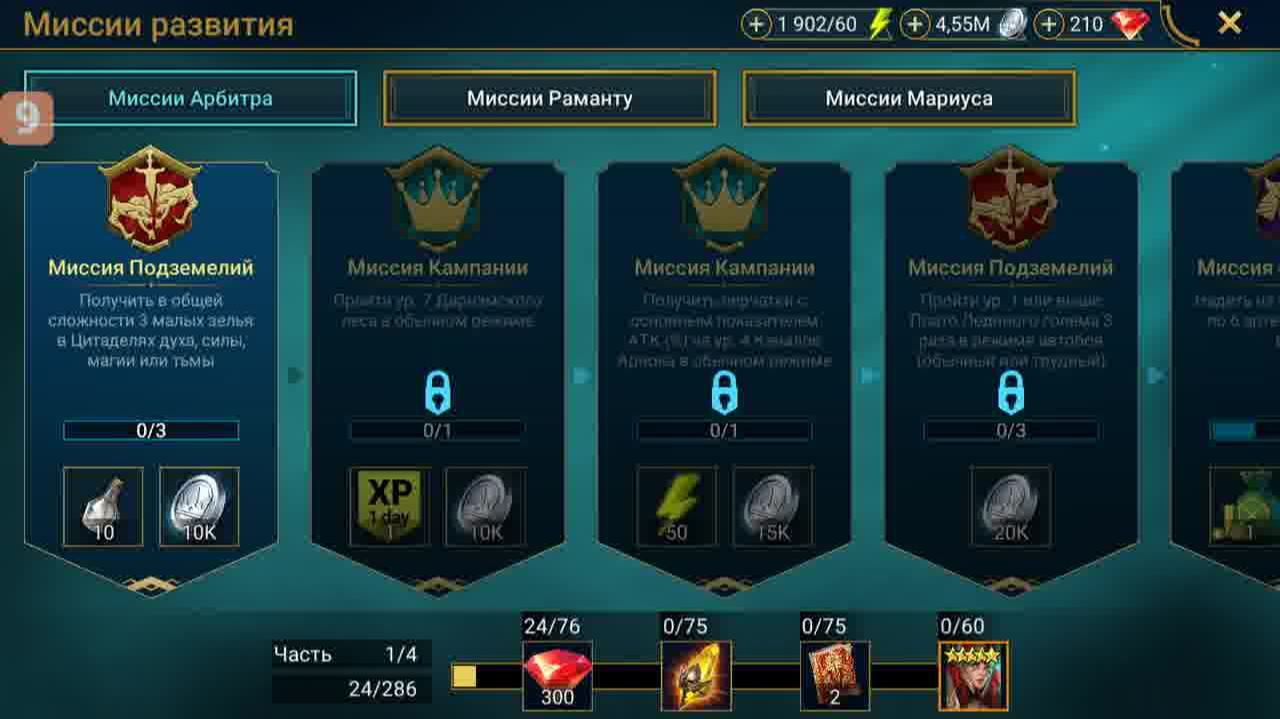Viewport: 1280px width, 719px height.
Task: Open the first Миссия Подземелий card
Action: (x=151, y=372)
